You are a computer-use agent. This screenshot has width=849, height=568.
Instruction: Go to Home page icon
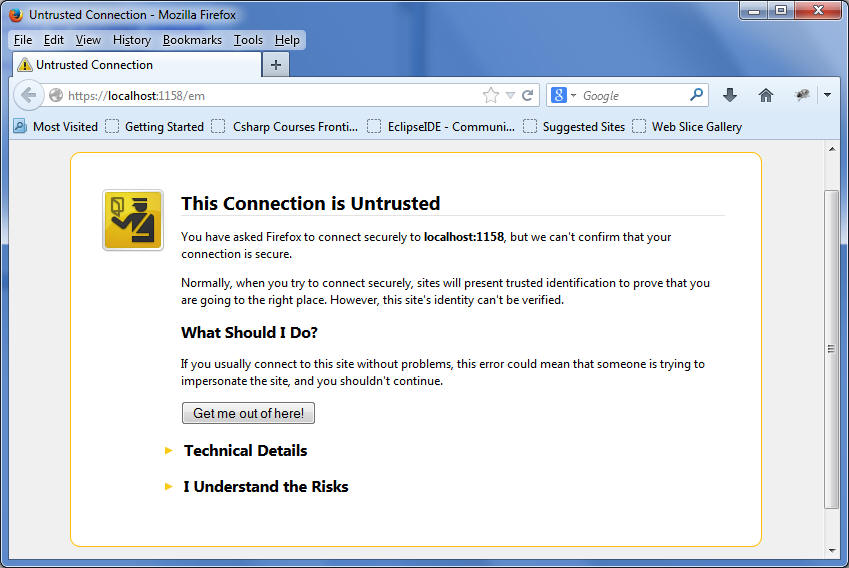pos(766,95)
